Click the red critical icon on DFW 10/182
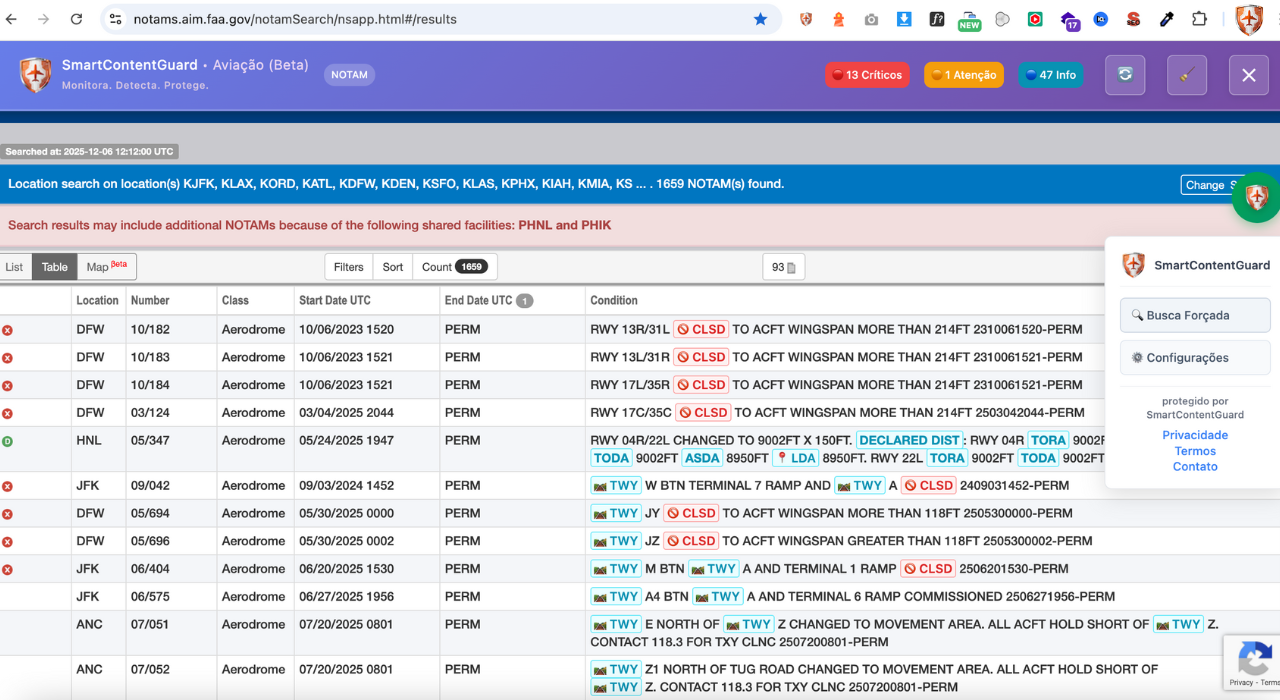The width and height of the screenshot is (1280, 700). pos(7,330)
